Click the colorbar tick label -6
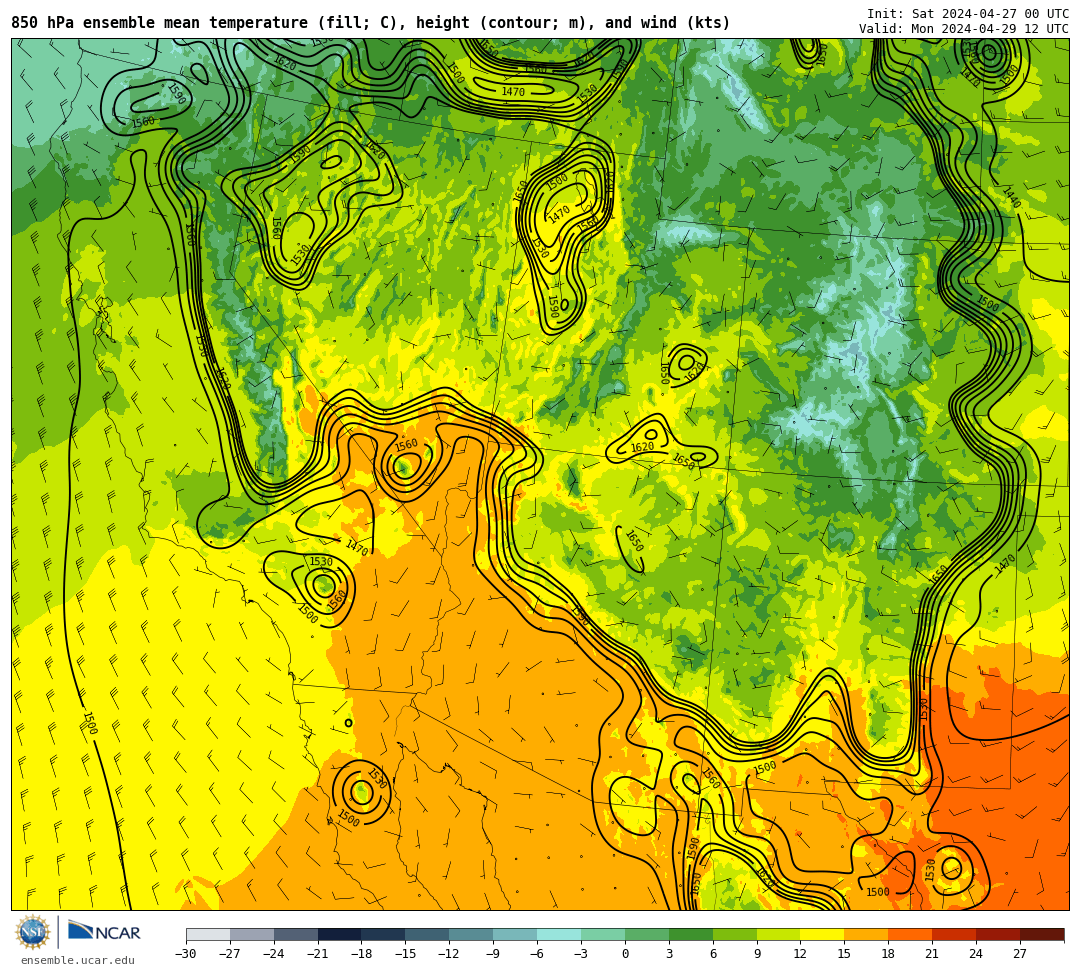 (537, 954)
